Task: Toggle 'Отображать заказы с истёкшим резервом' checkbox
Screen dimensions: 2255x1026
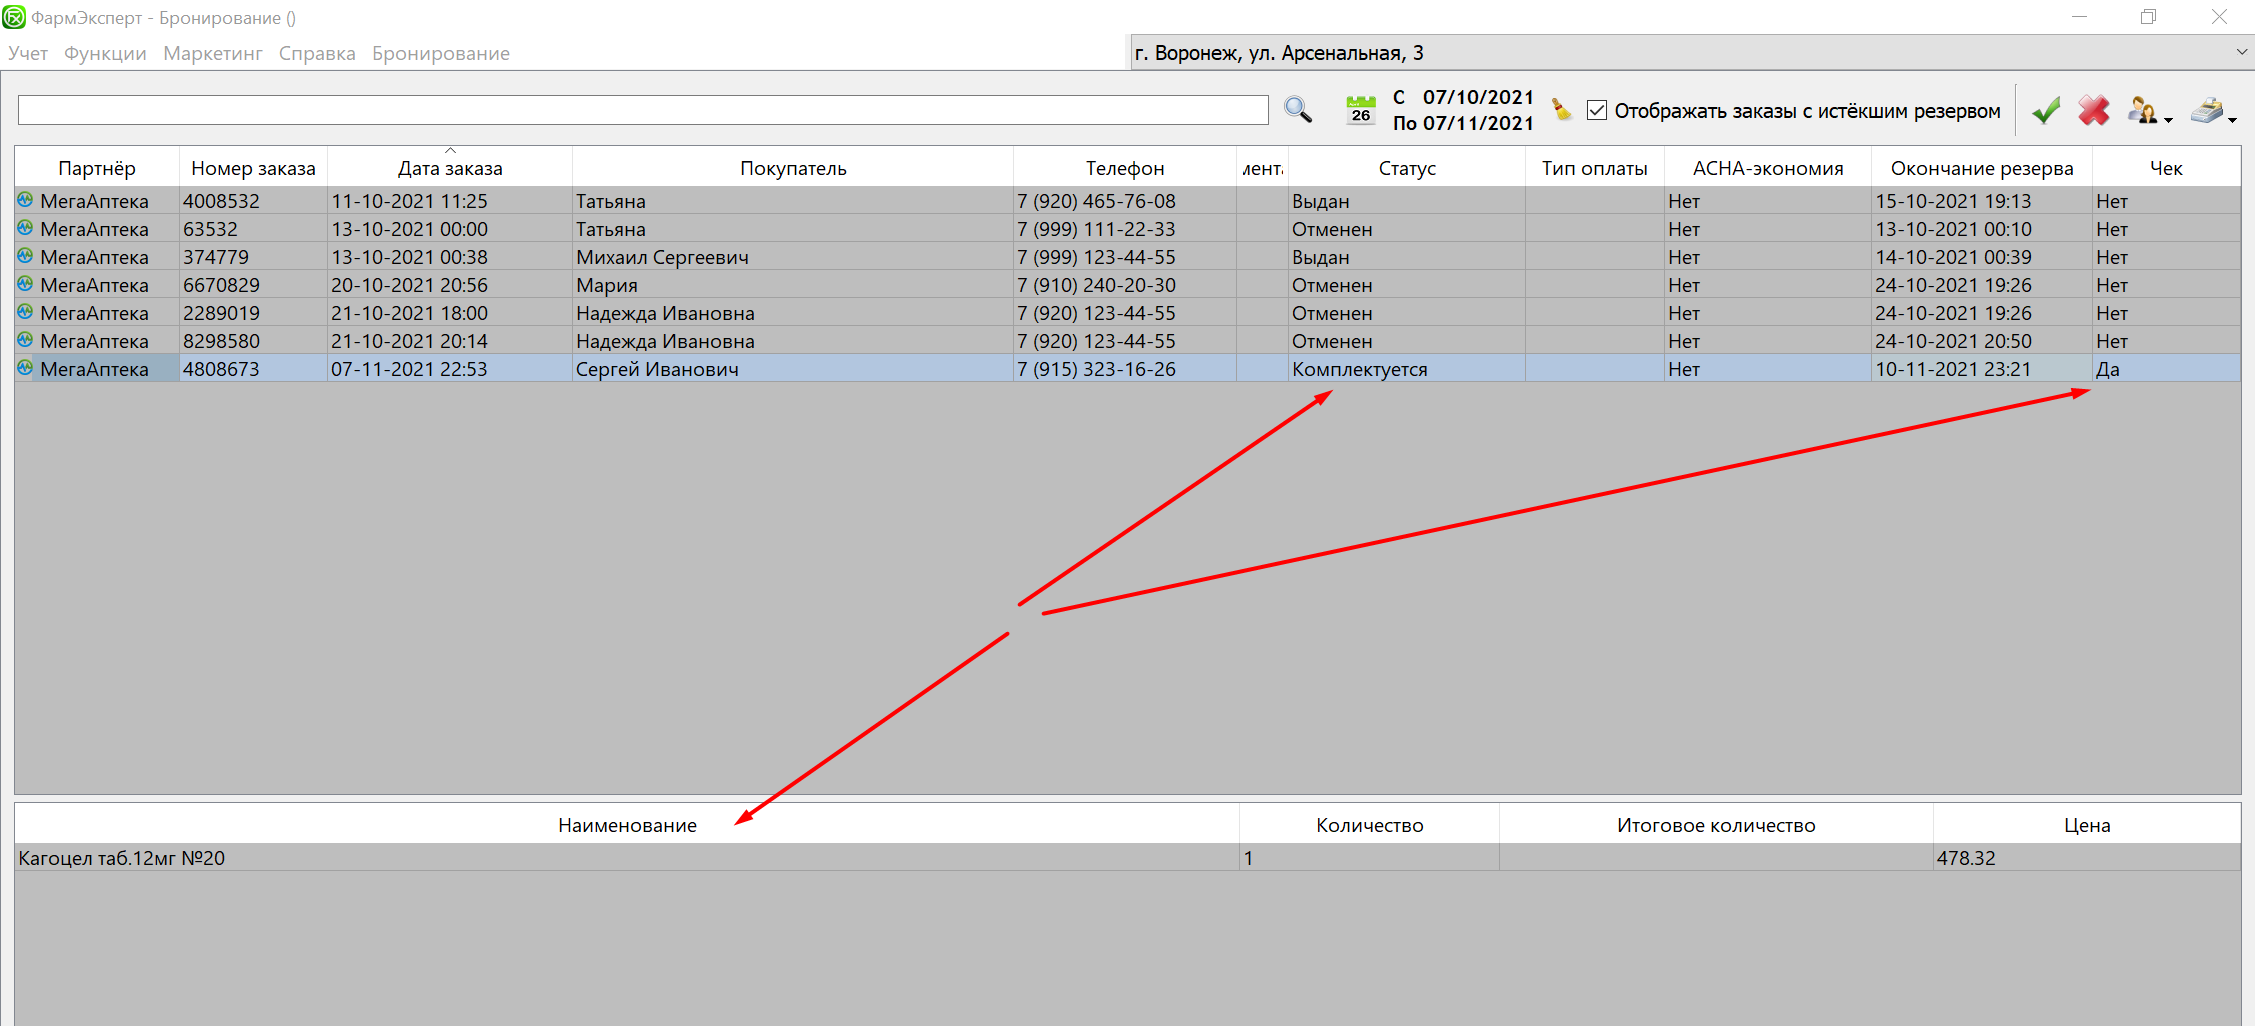Action: [x=1597, y=110]
